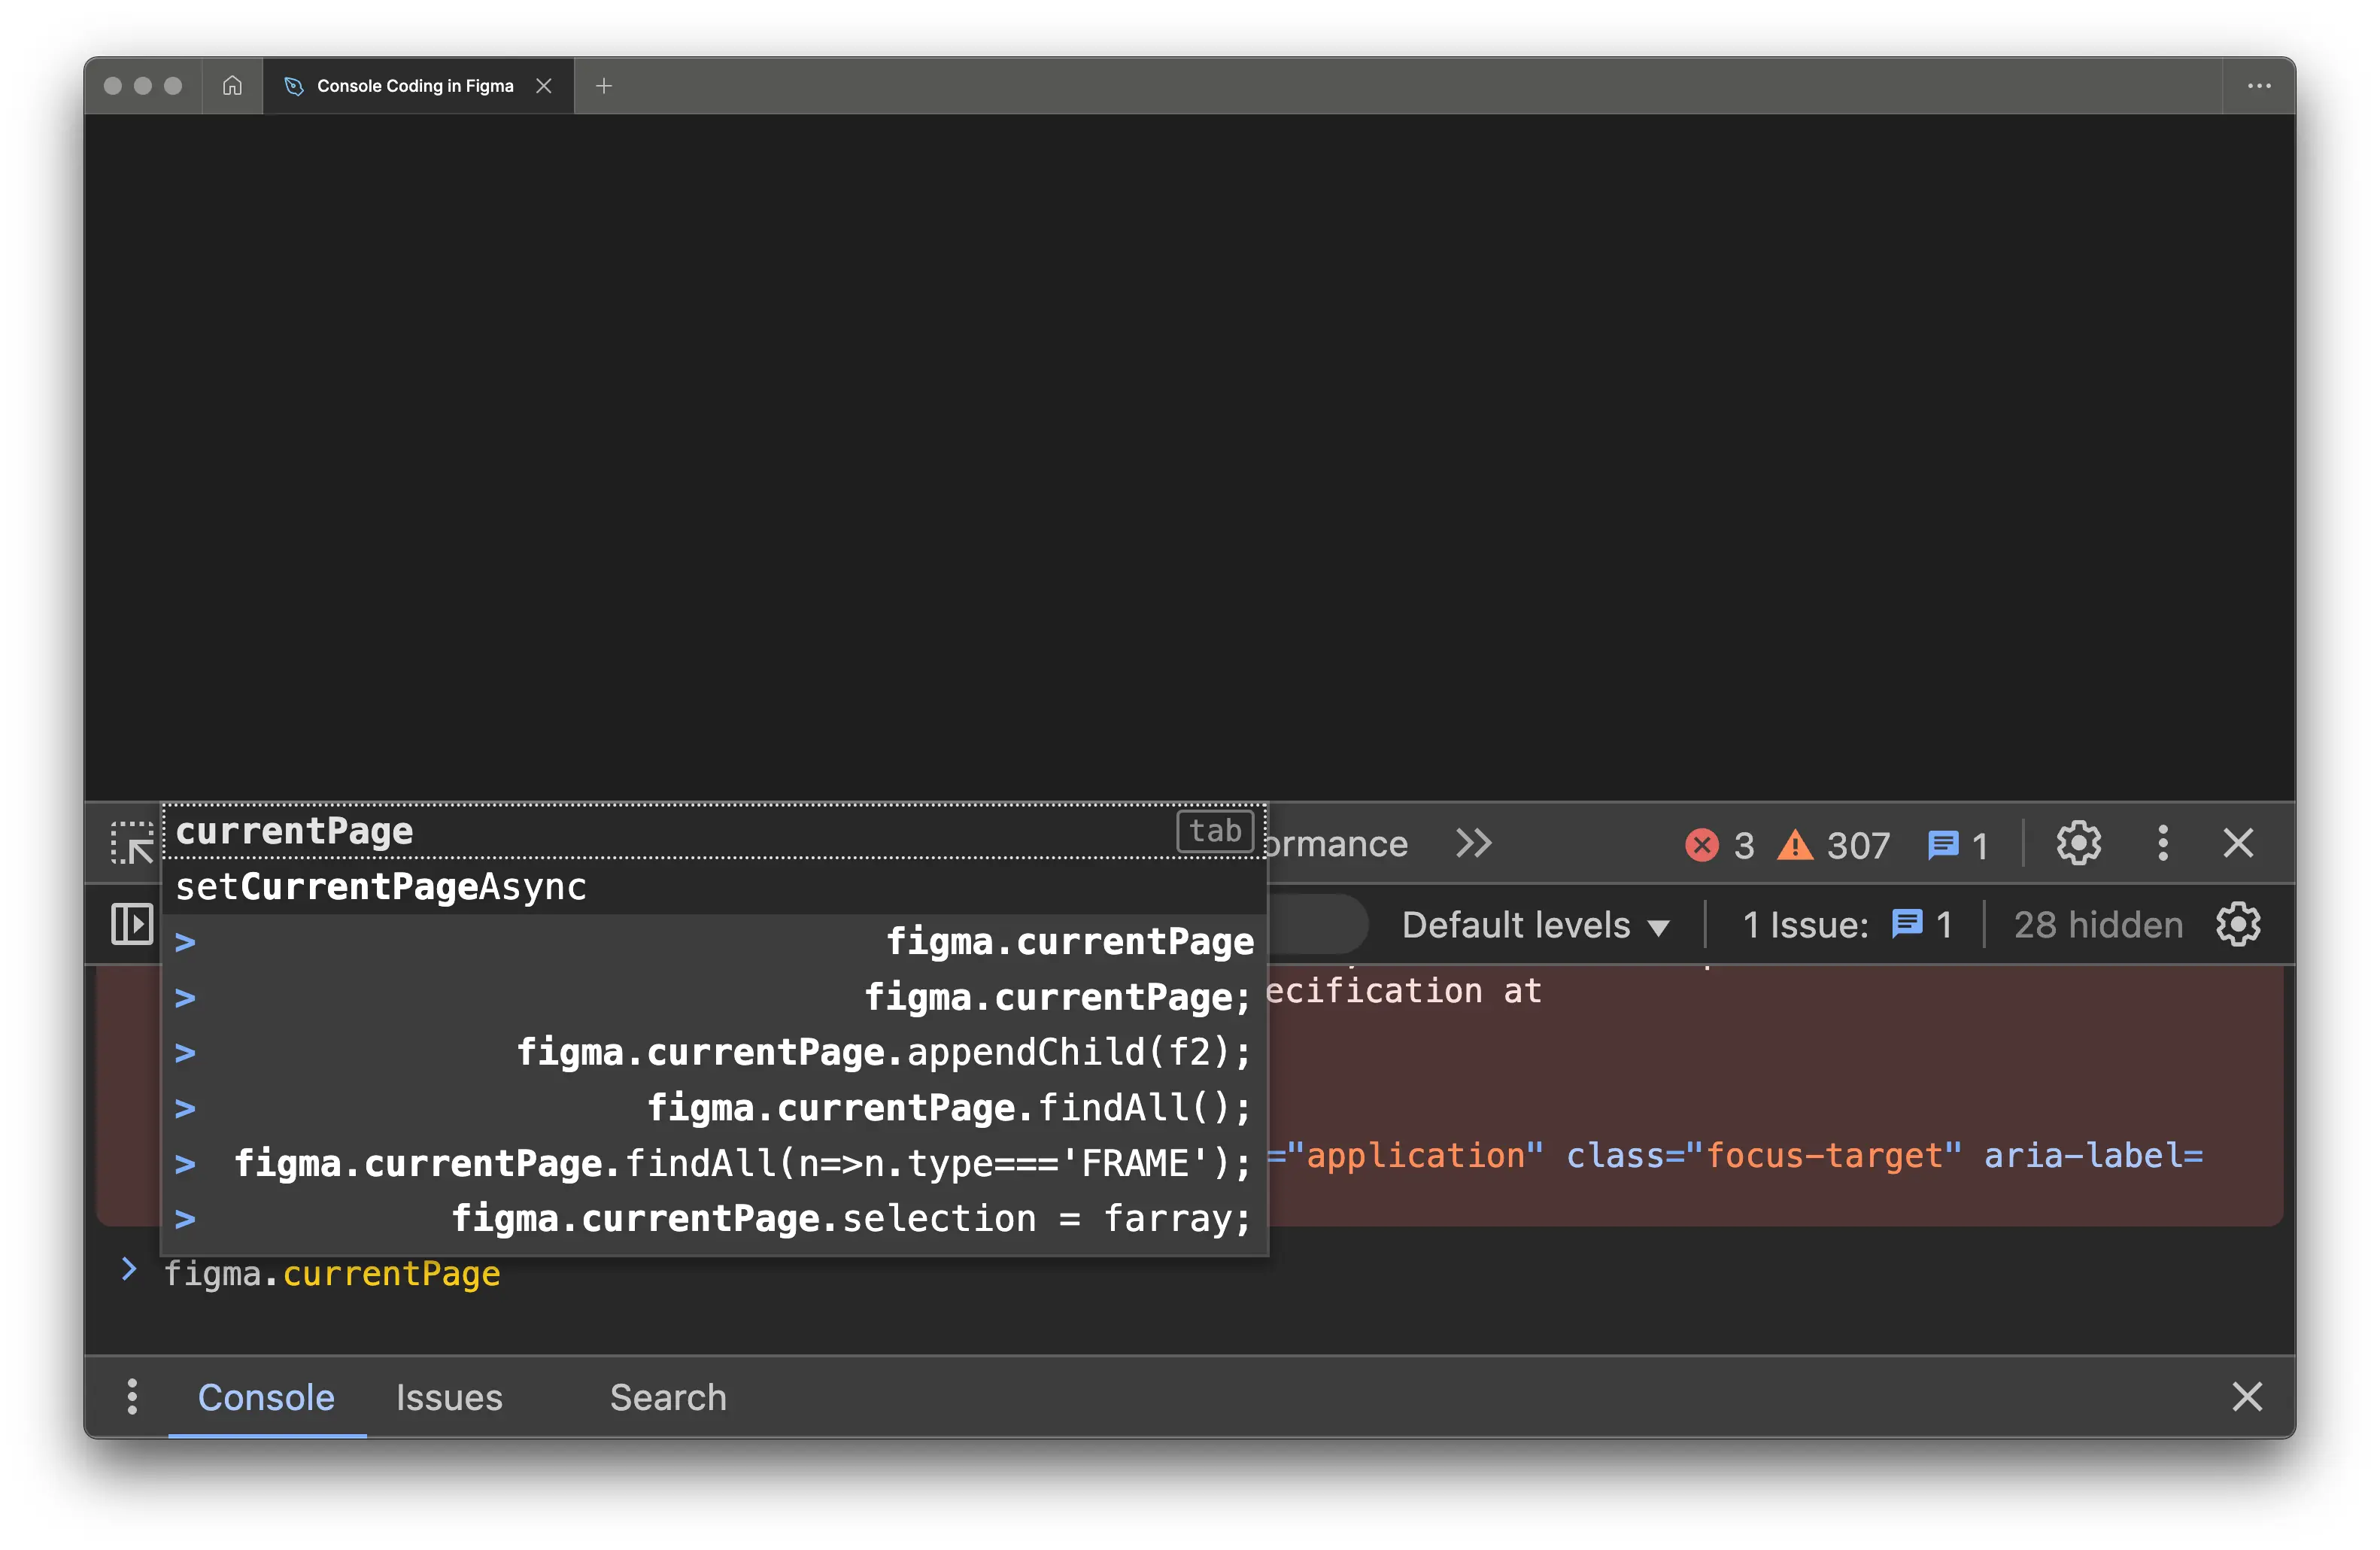Open drawer three-dot menu beside Console
This screenshot has width=2380, height=1550.
[x=132, y=1396]
